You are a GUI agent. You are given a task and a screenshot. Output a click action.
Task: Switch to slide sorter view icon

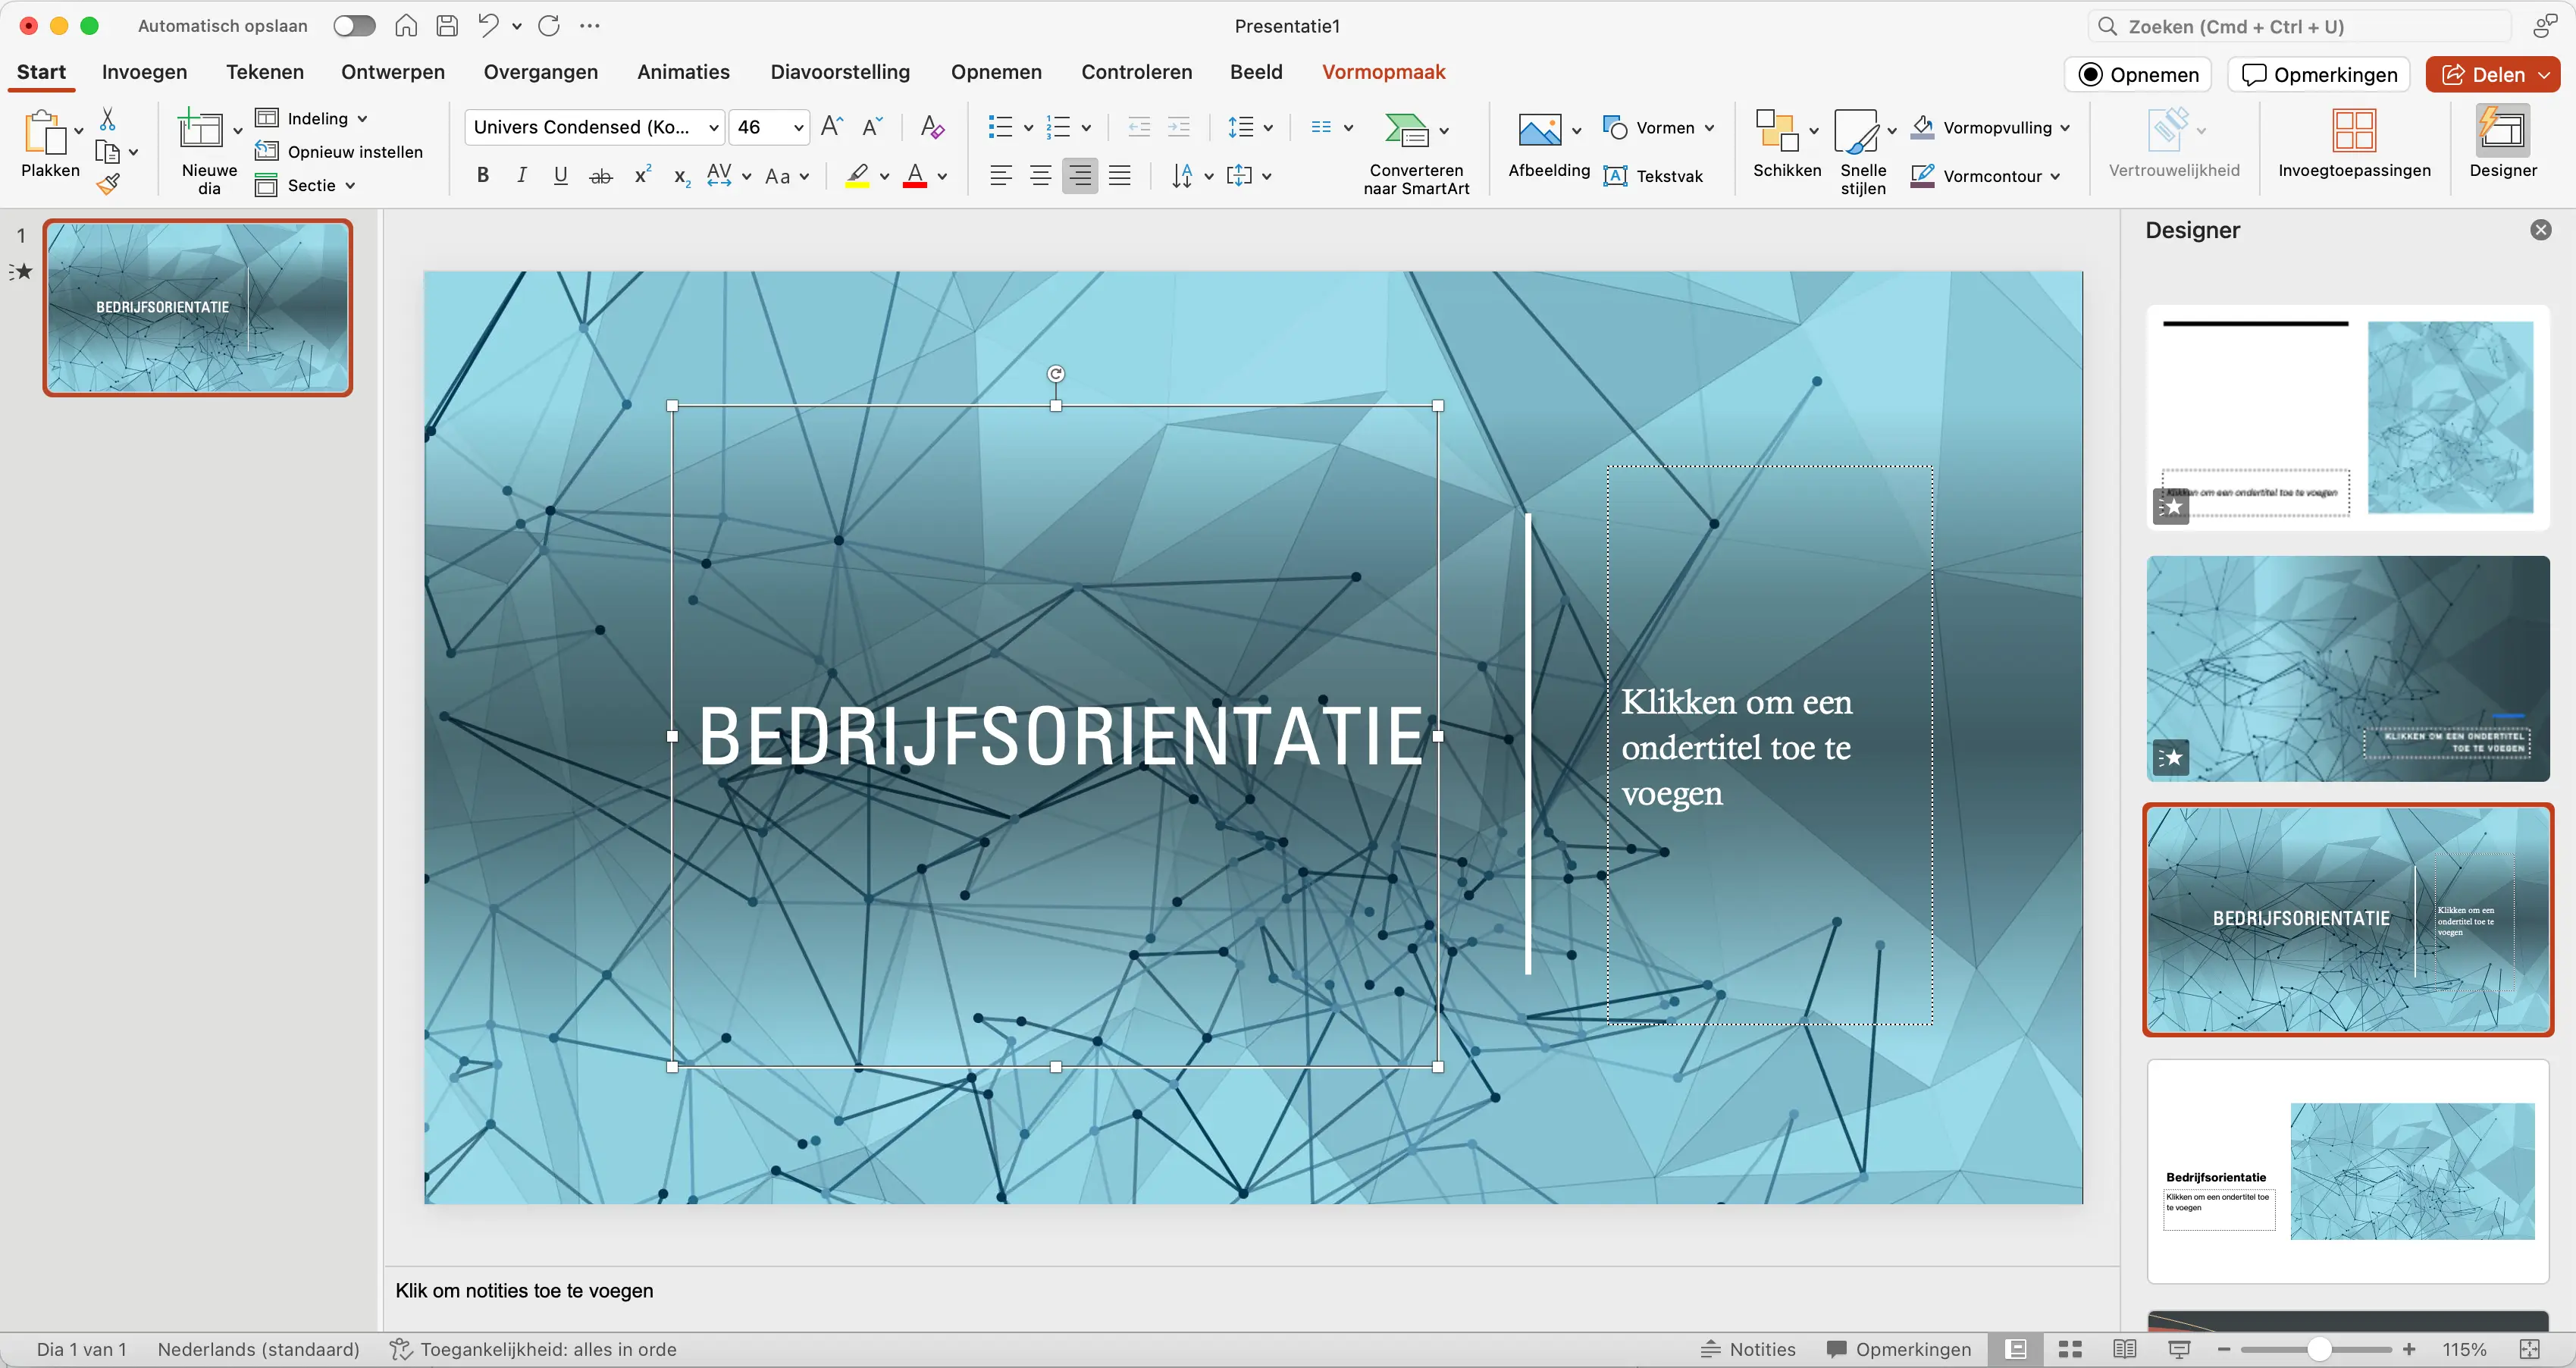tap(2070, 1349)
